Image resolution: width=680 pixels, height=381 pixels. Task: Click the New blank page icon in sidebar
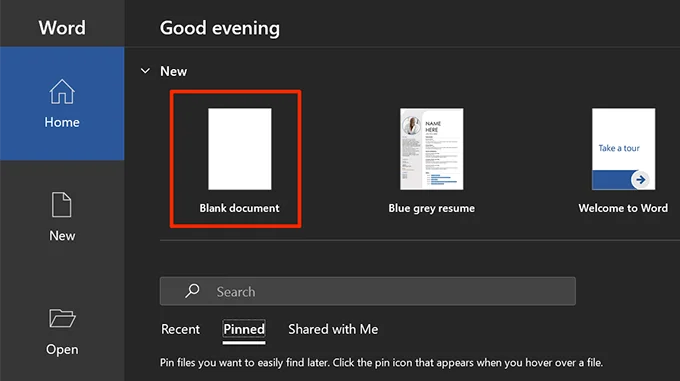point(62,205)
